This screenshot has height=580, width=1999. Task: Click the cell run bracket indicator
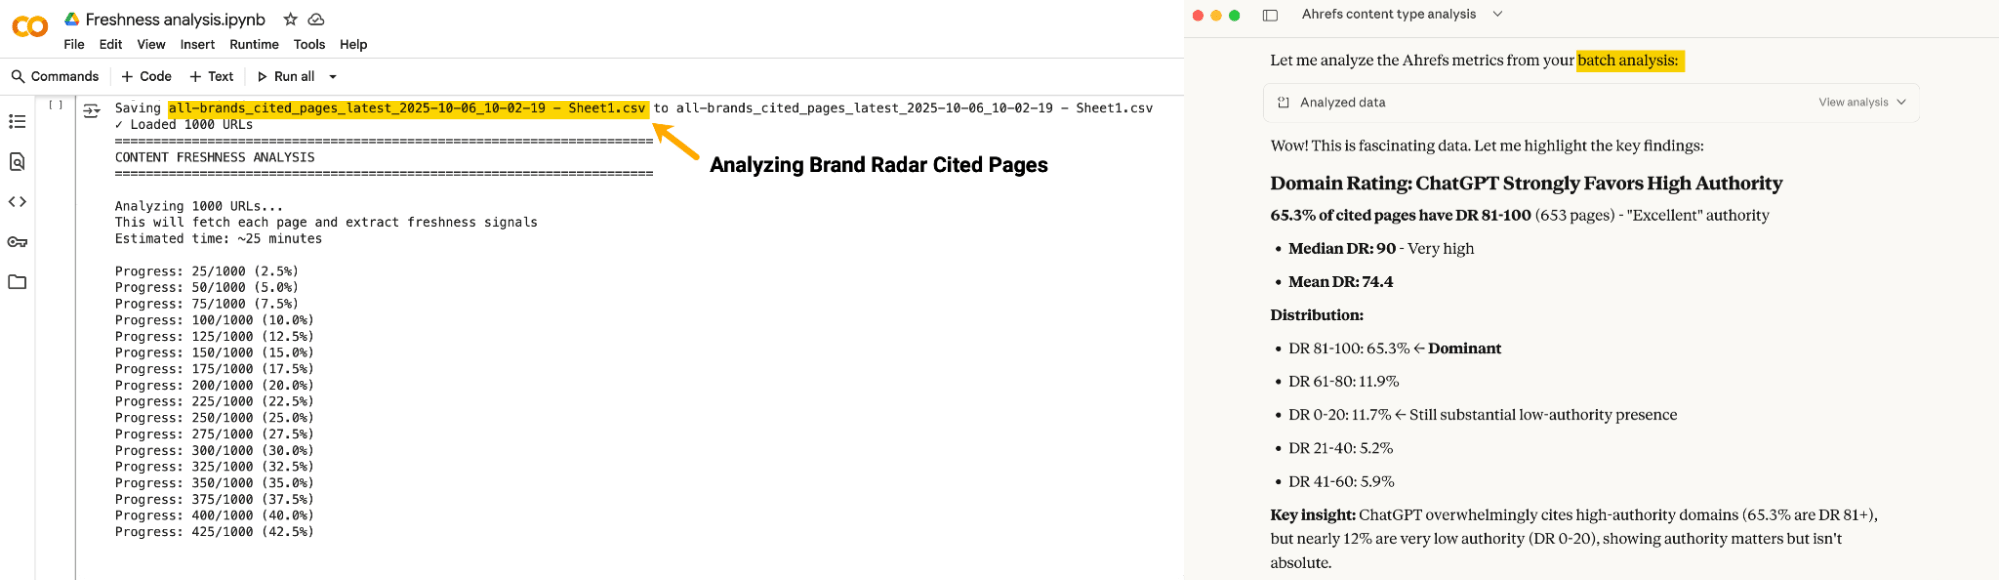(x=56, y=104)
